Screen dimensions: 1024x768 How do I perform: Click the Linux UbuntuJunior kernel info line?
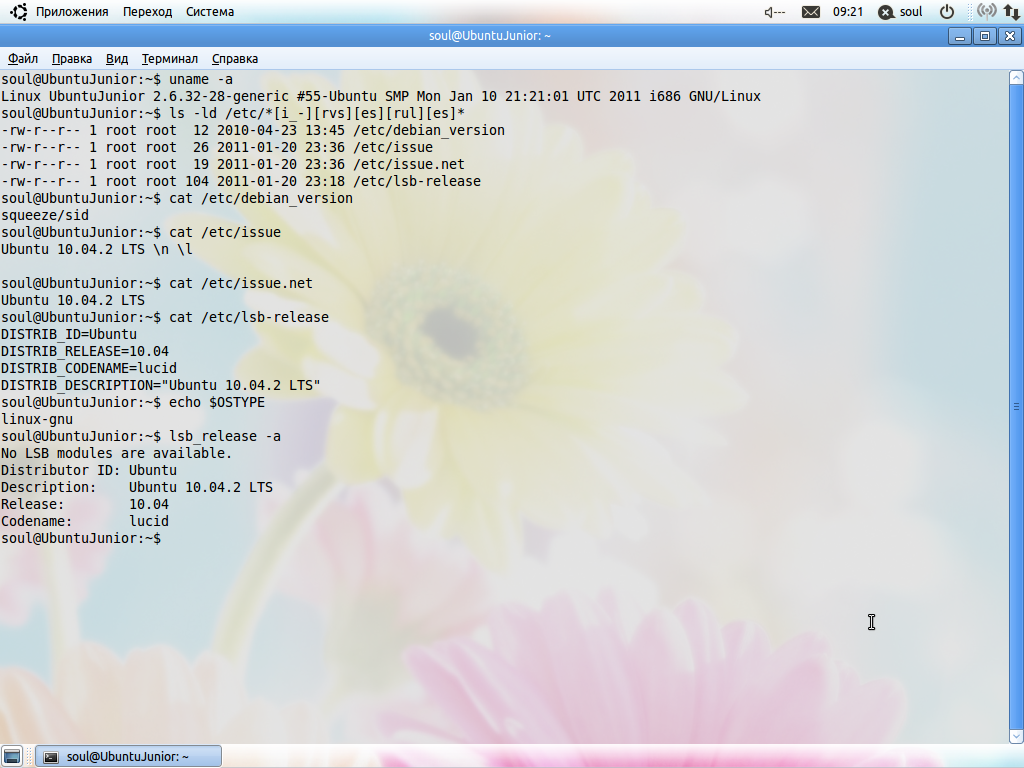tap(381, 96)
